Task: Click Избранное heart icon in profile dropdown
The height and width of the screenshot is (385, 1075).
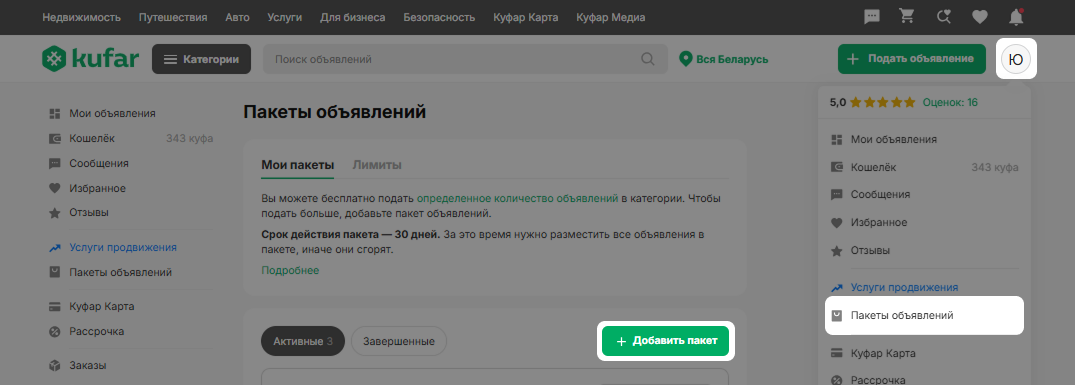Action: coord(836,223)
